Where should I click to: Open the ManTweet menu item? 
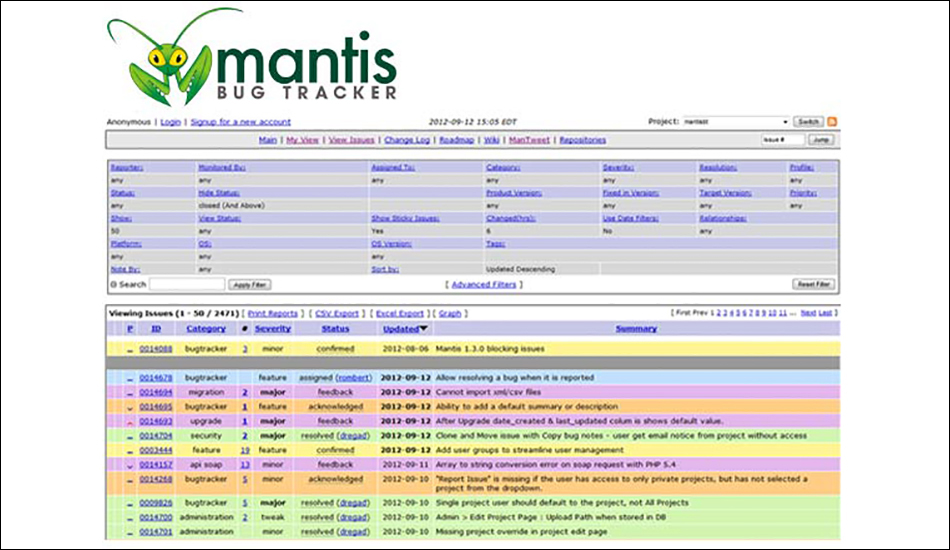pyautogui.click(x=530, y=140)
